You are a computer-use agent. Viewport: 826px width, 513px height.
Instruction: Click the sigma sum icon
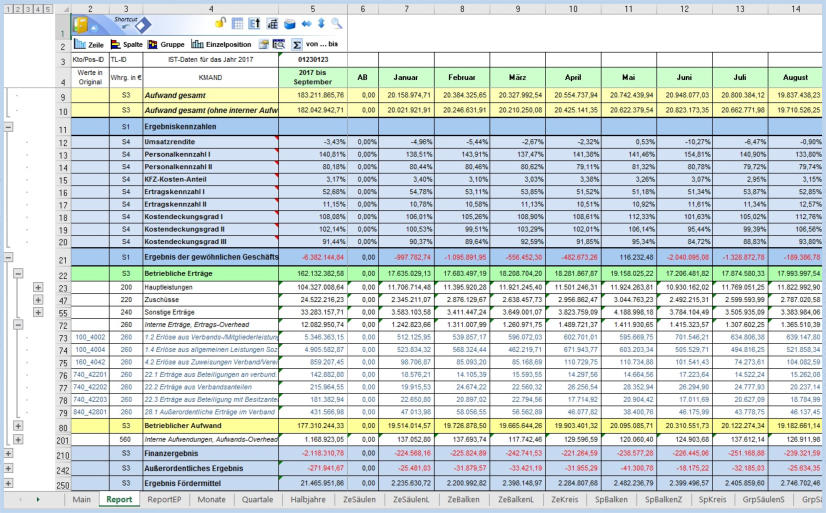pos(297,45)
